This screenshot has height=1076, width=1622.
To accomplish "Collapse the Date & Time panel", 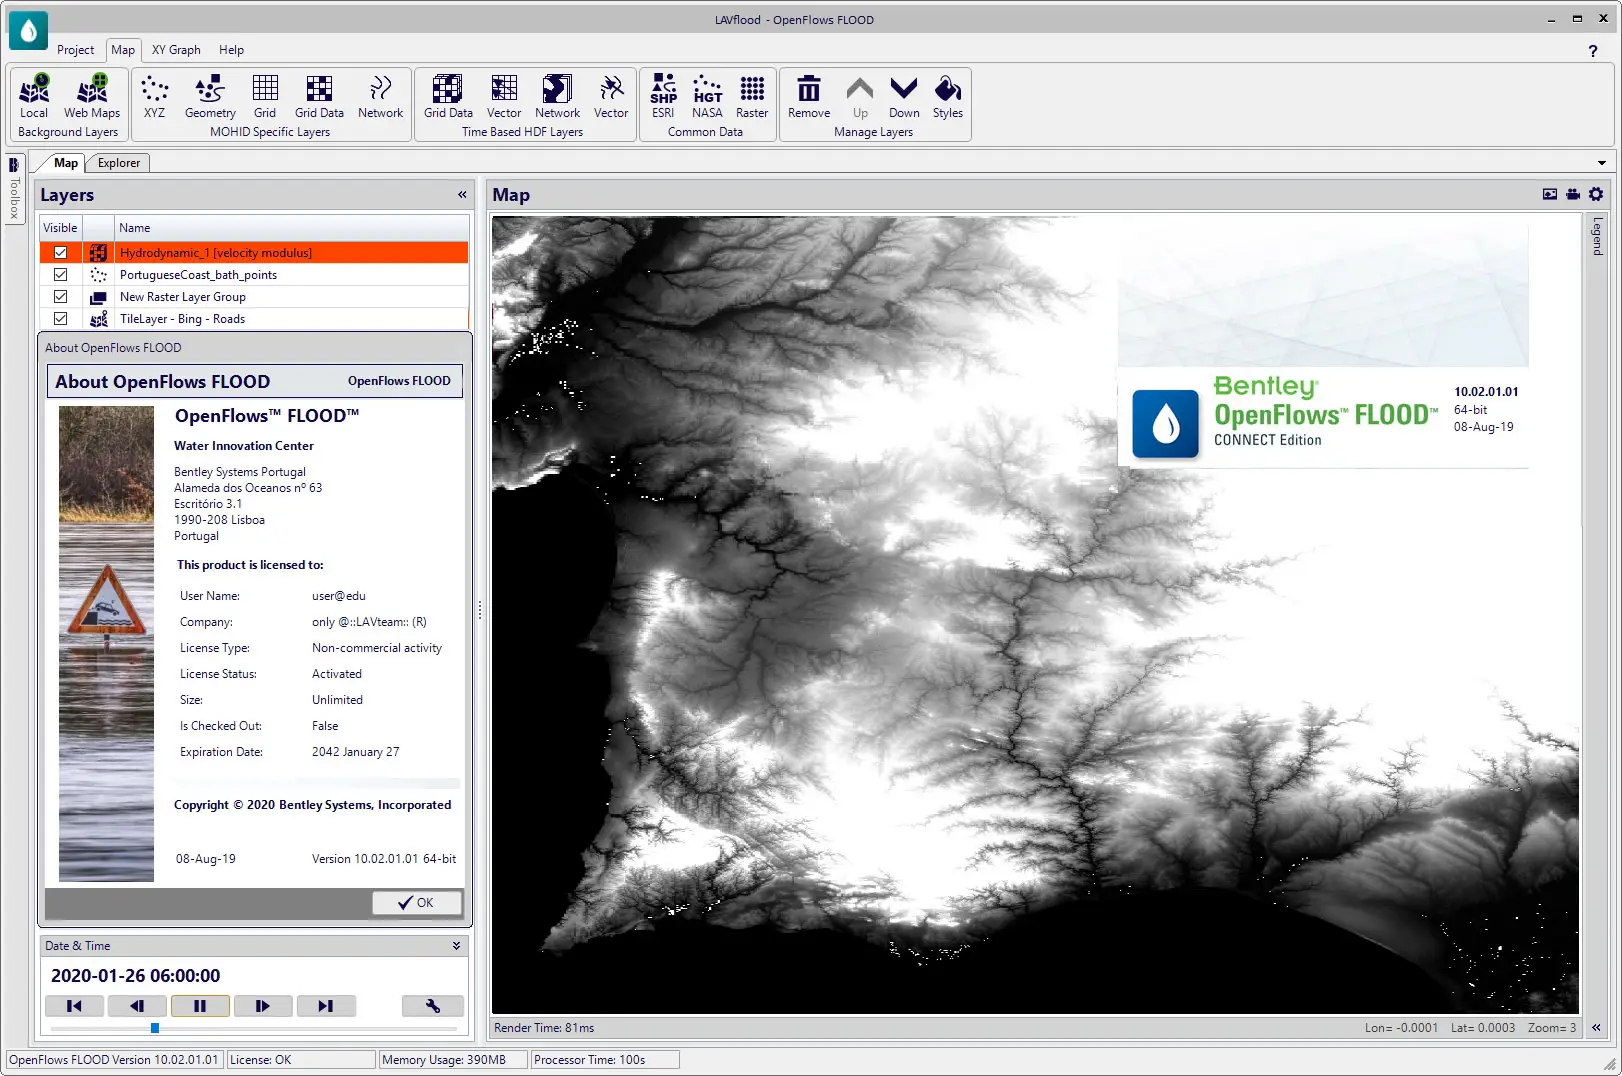I will (x=456, y=946).
